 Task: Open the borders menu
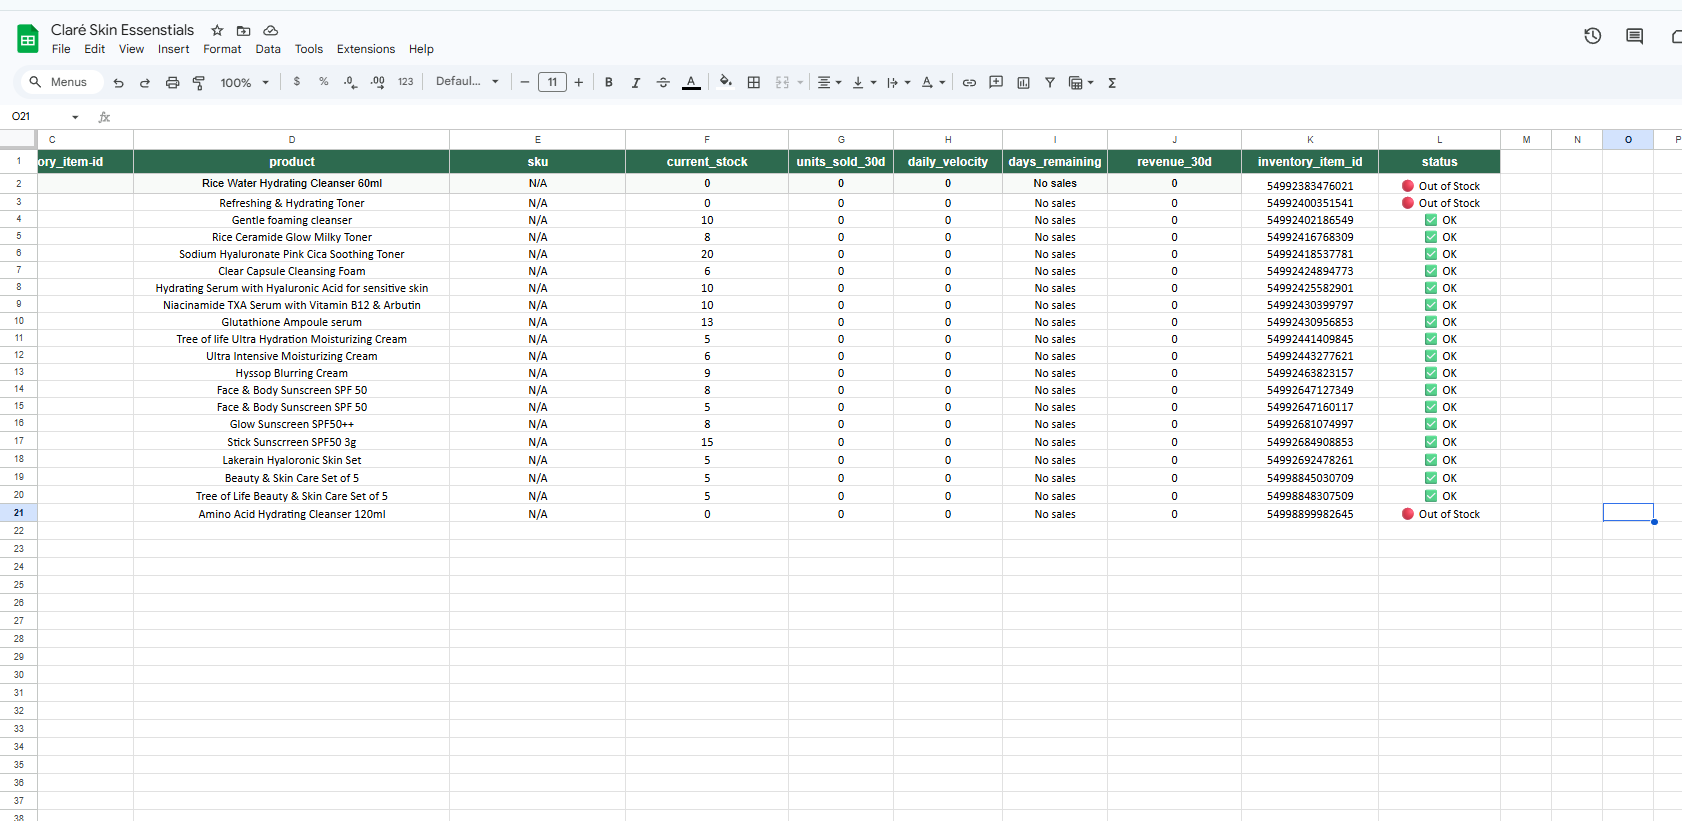(754, 83)
